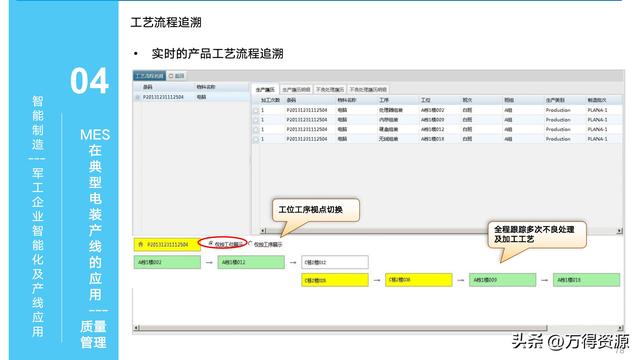Select the P20131231112504 row in the left list
640x360 pixels.
pyautogui.click(x=191, y=97)
